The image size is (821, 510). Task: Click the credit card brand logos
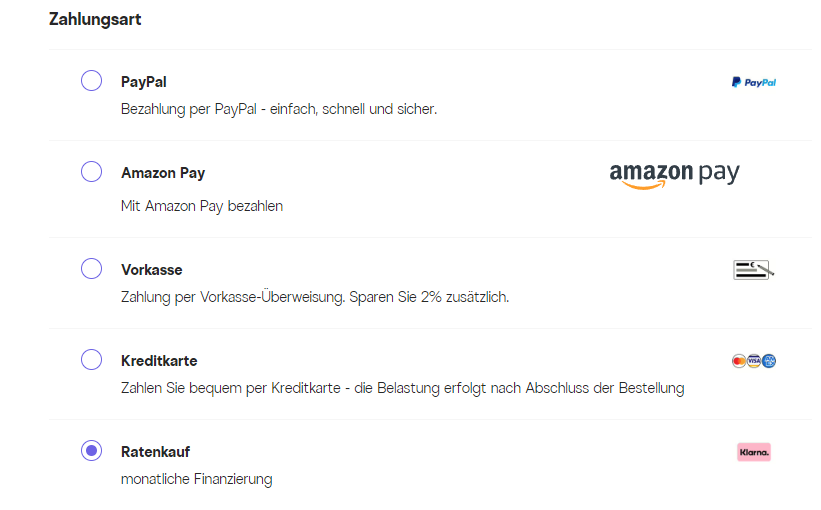click(754, 361)
